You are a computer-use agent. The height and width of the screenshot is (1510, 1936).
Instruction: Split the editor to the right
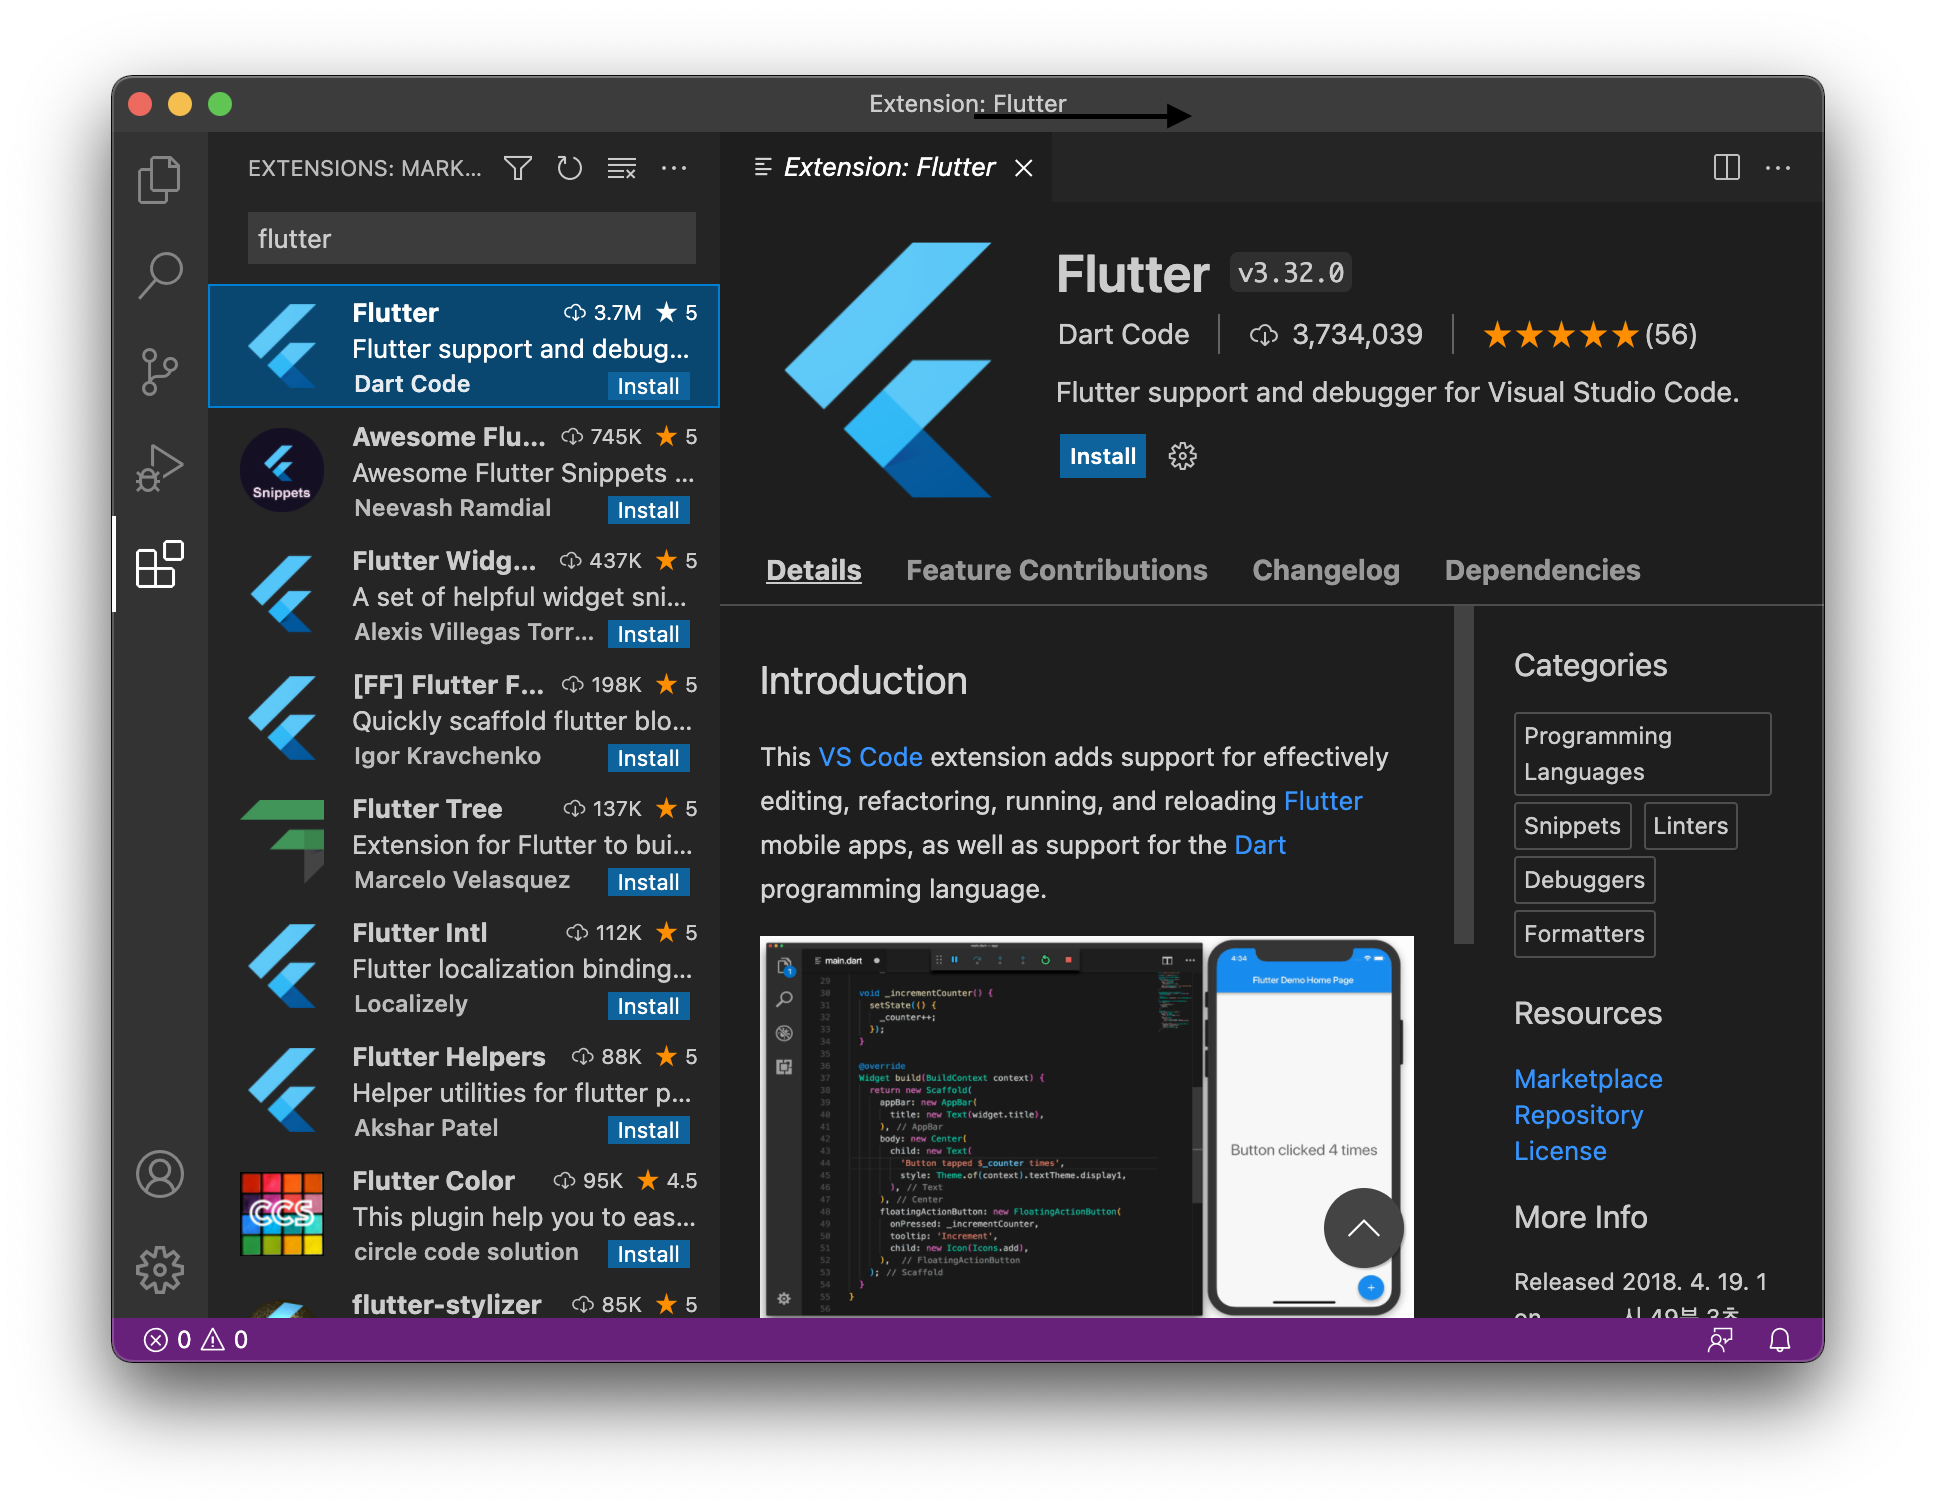click(1726, 167)
